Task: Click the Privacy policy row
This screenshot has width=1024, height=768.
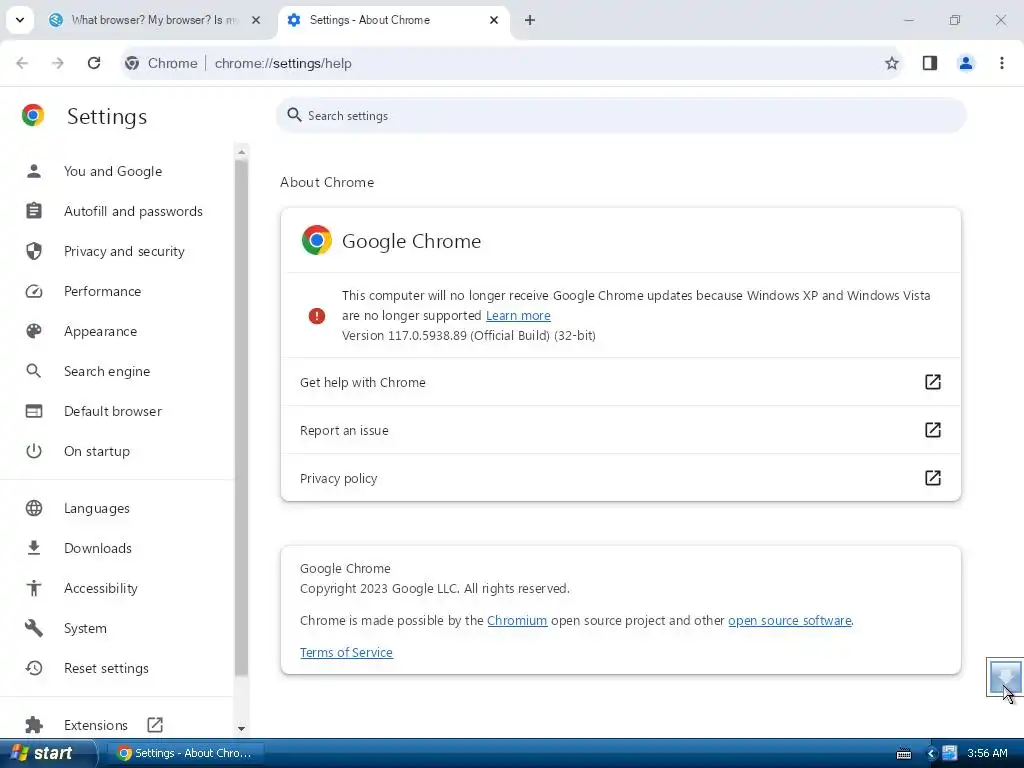Action: pos(620,478)
